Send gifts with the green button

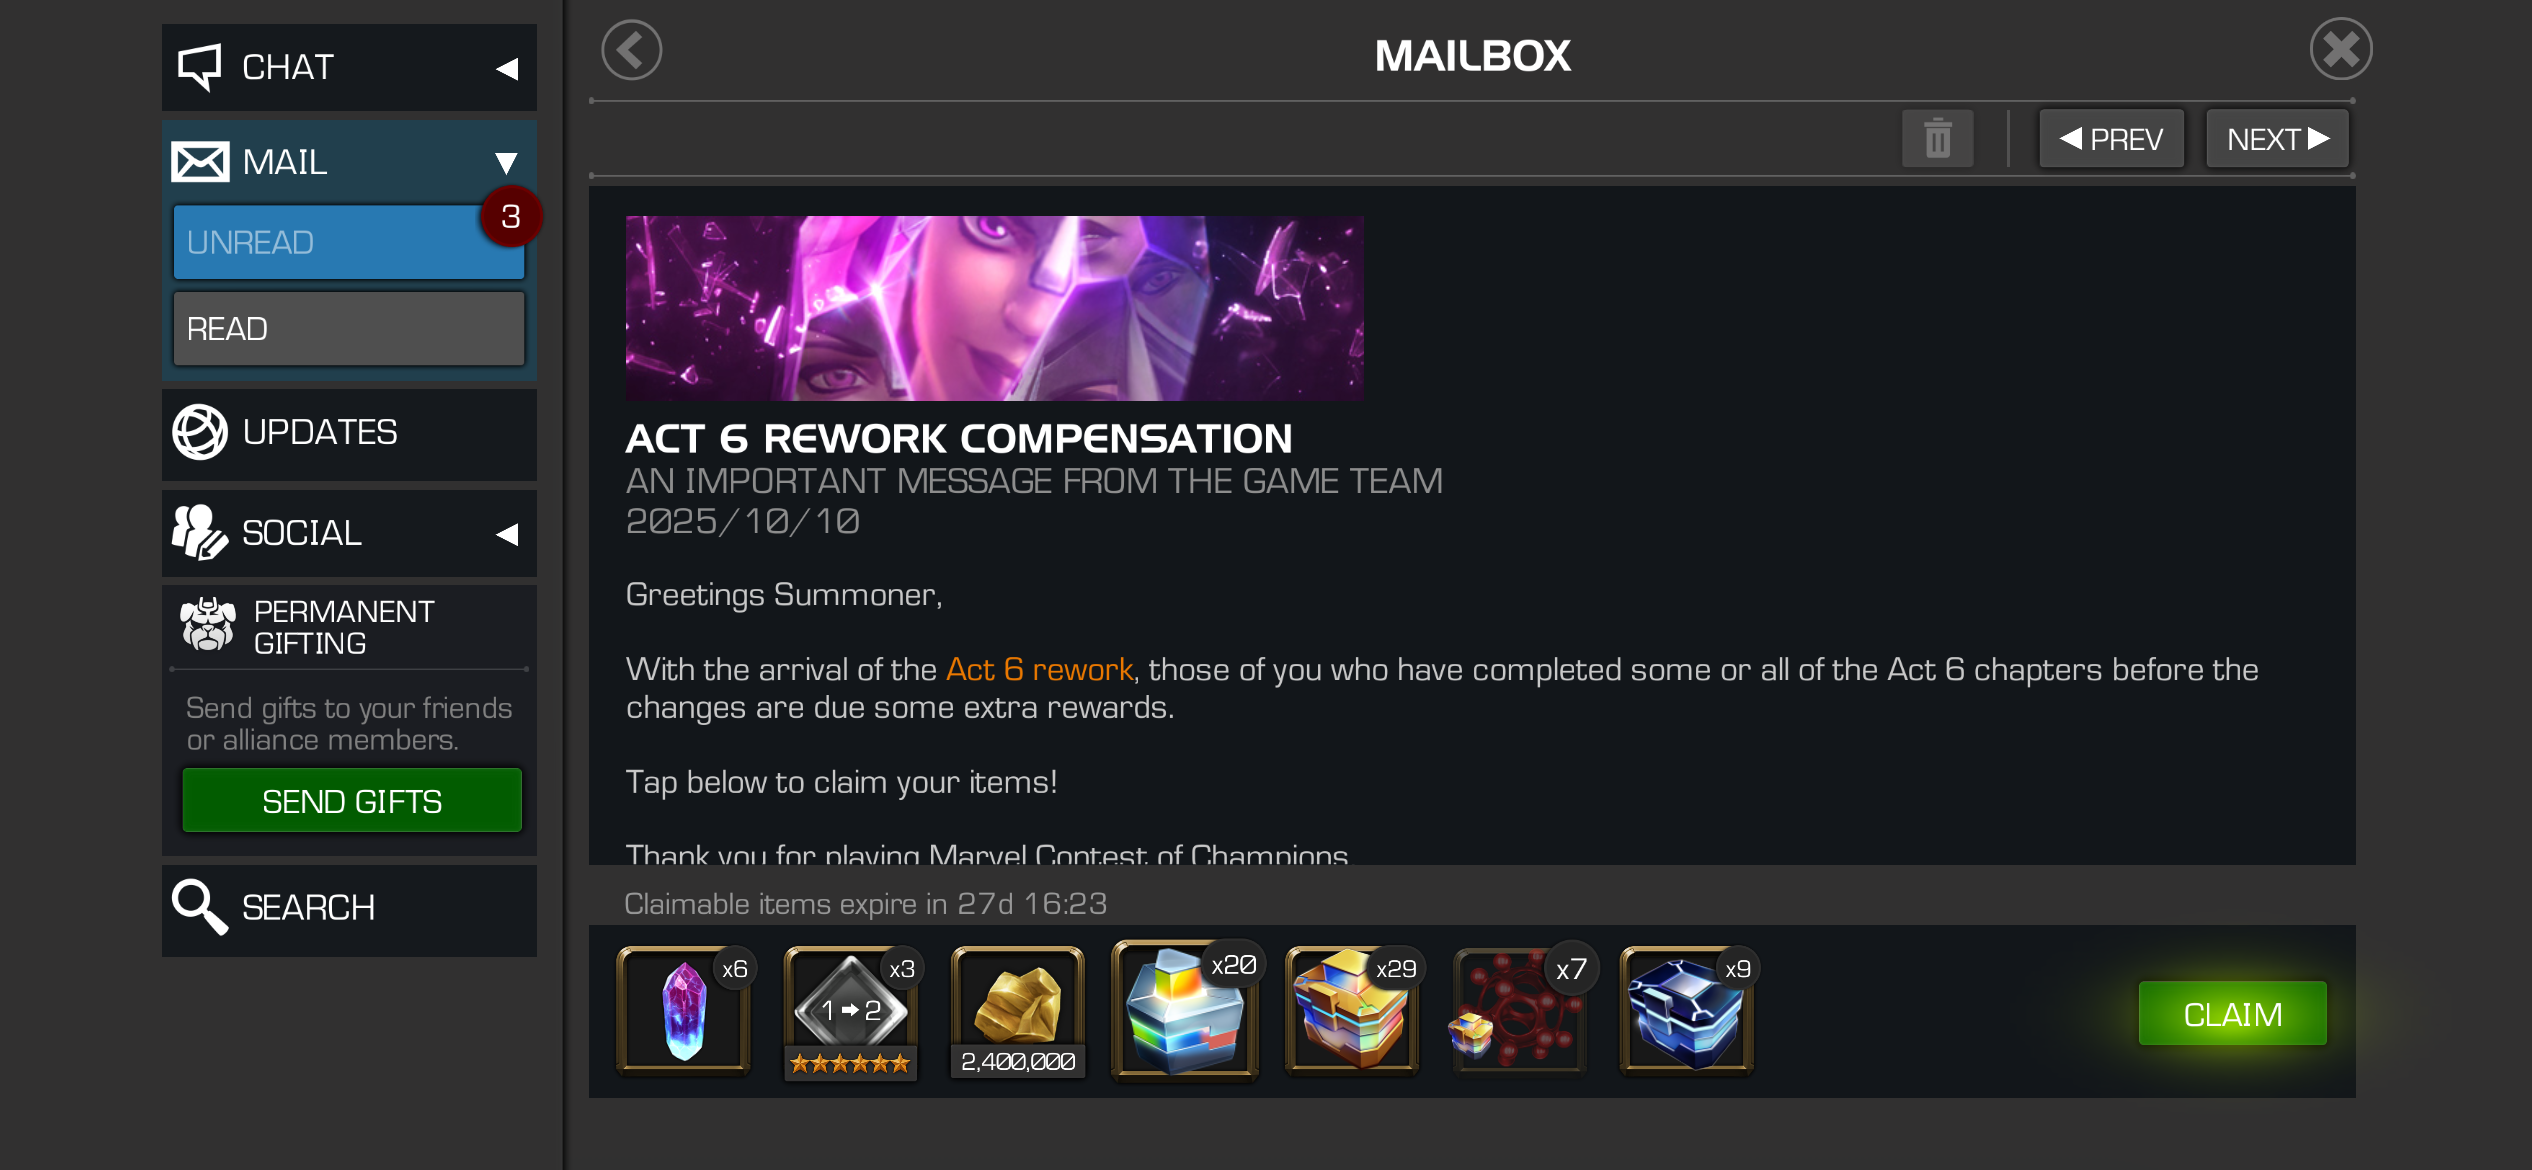click(352, 801)
